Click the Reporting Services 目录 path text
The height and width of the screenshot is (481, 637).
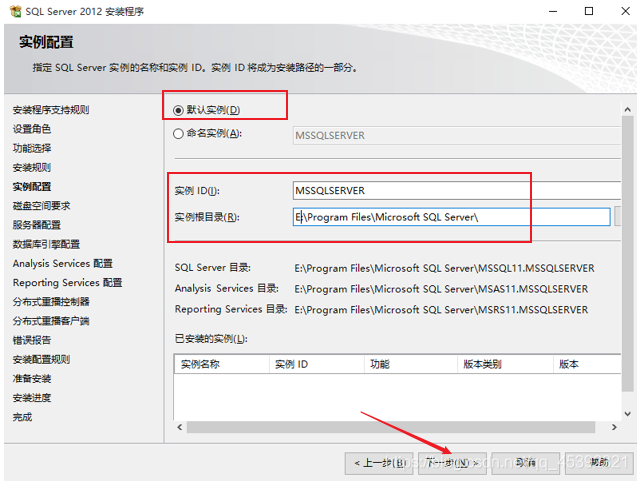pos(441,310)
